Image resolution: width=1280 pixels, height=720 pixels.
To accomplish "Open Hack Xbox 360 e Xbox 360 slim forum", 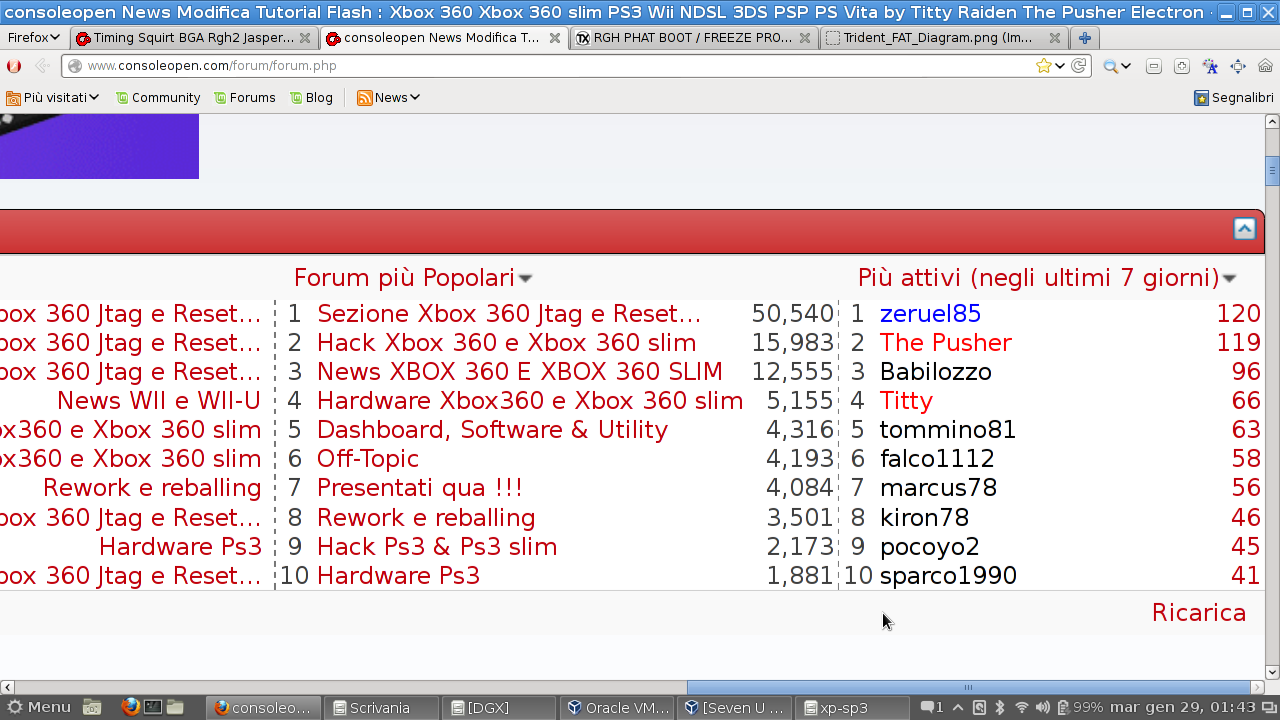I will pos(506,343).
